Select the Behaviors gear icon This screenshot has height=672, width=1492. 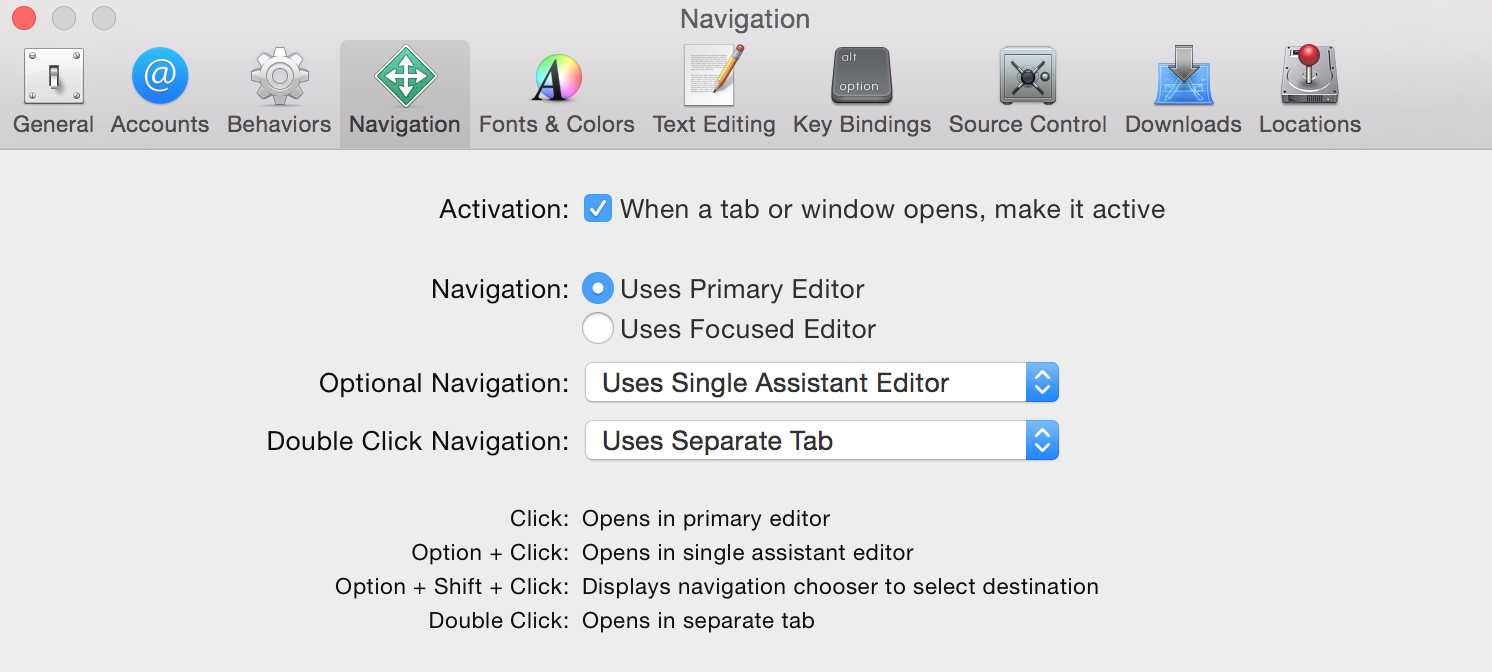tap(279, 76)
